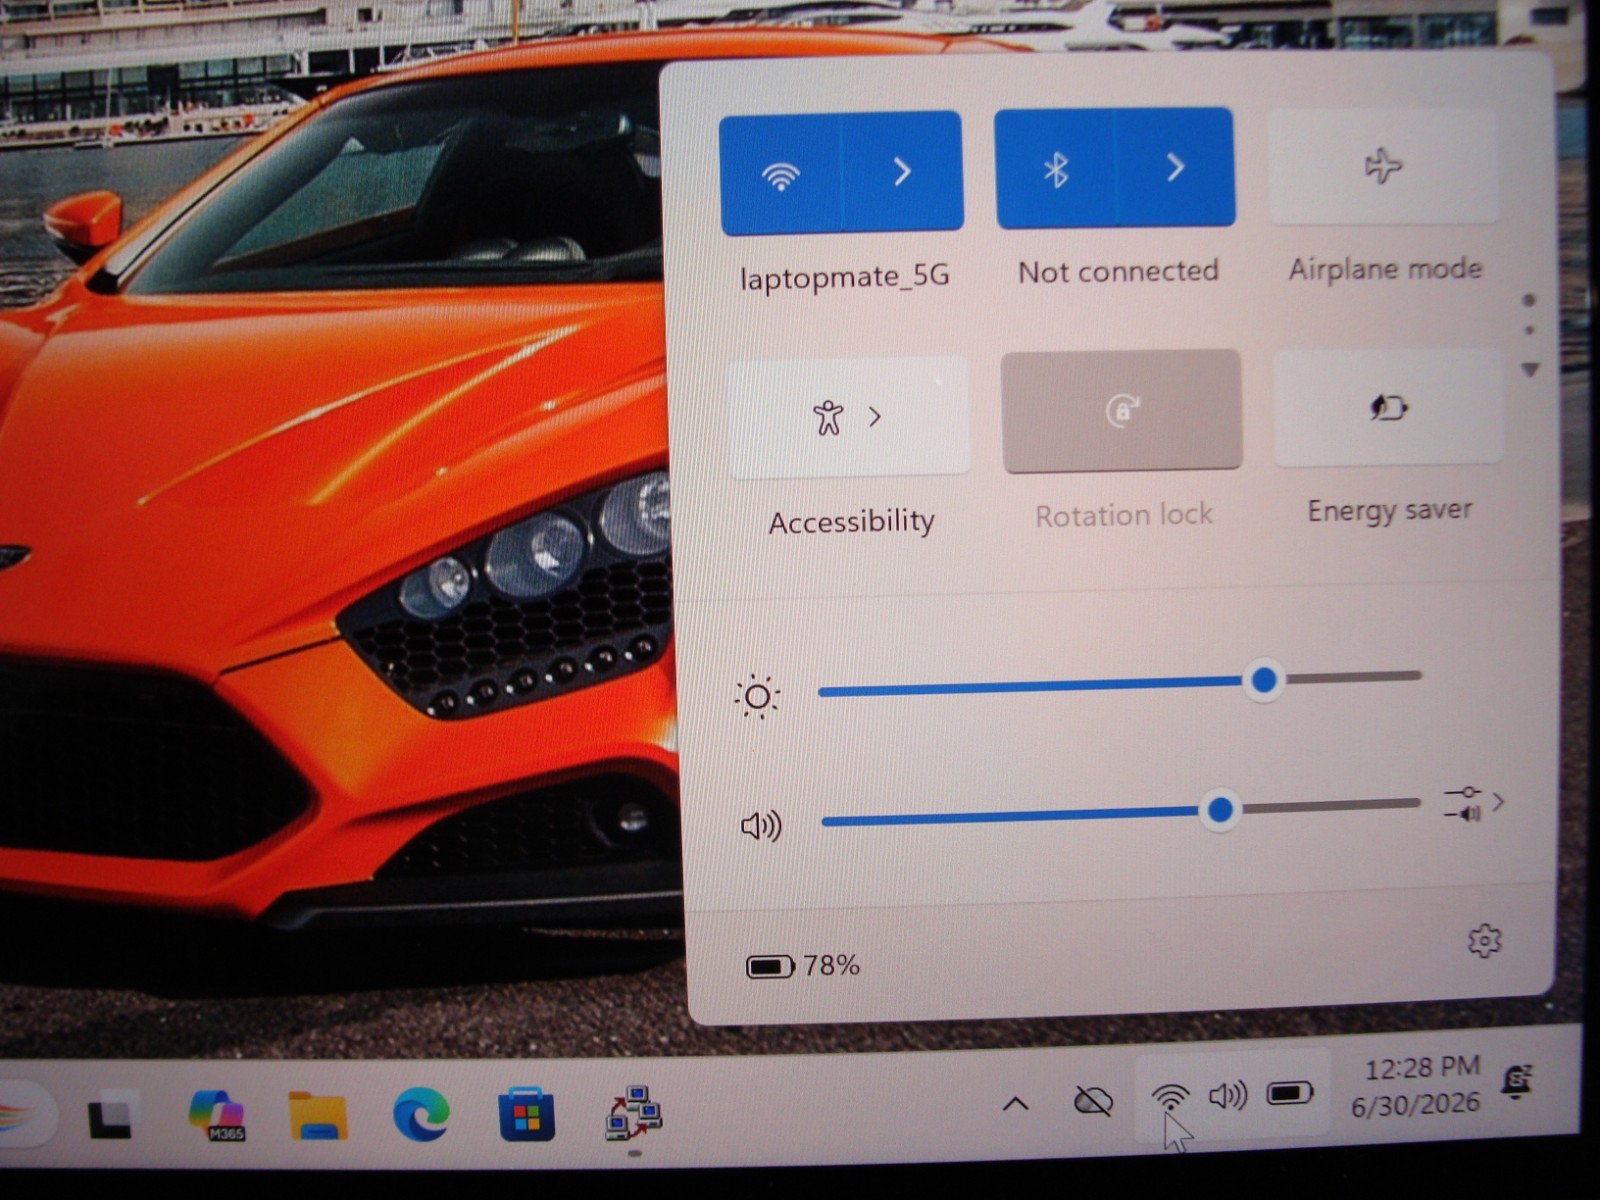
Task: Open the Microsoft Store taskbar icon
Action: [527, 1114]
